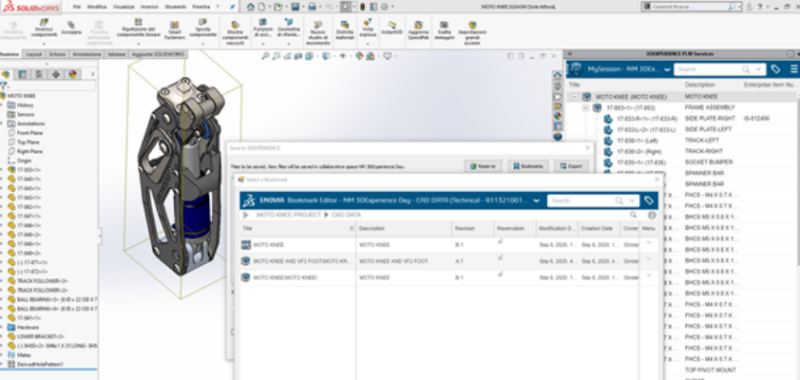Collapse the 17-853 FRAME ASSEMBLY node
Screen dimensions: 800x380
586,108
